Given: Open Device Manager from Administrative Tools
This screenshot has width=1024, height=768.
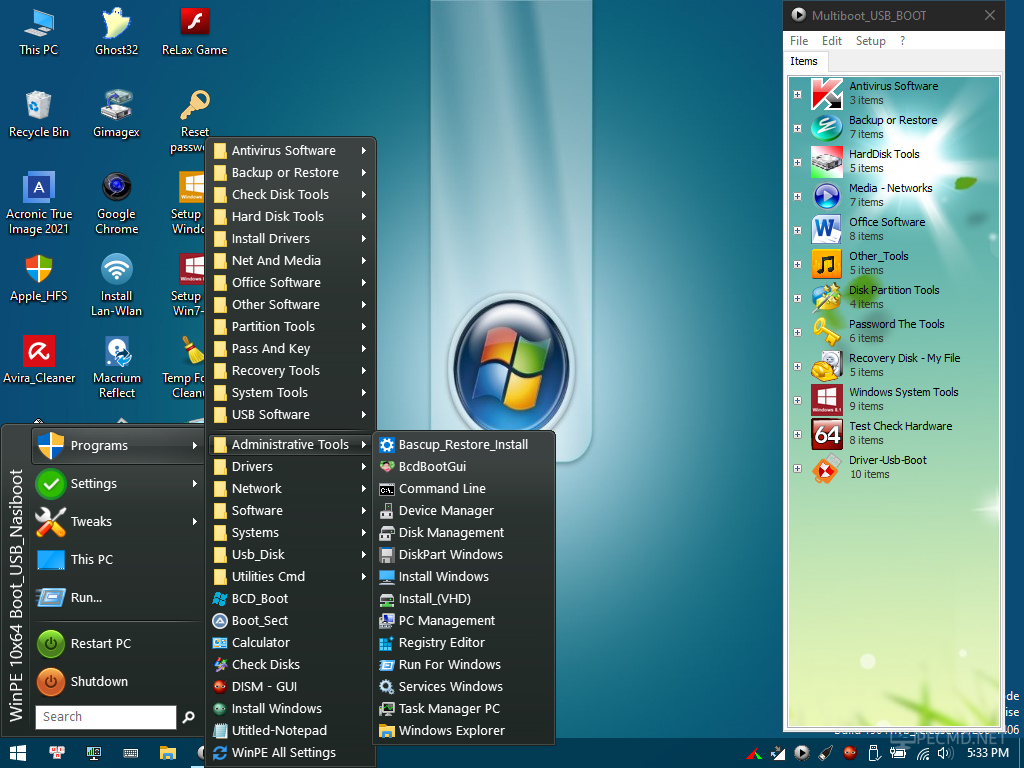Looking at the screenshot, I should pos(463,511).
